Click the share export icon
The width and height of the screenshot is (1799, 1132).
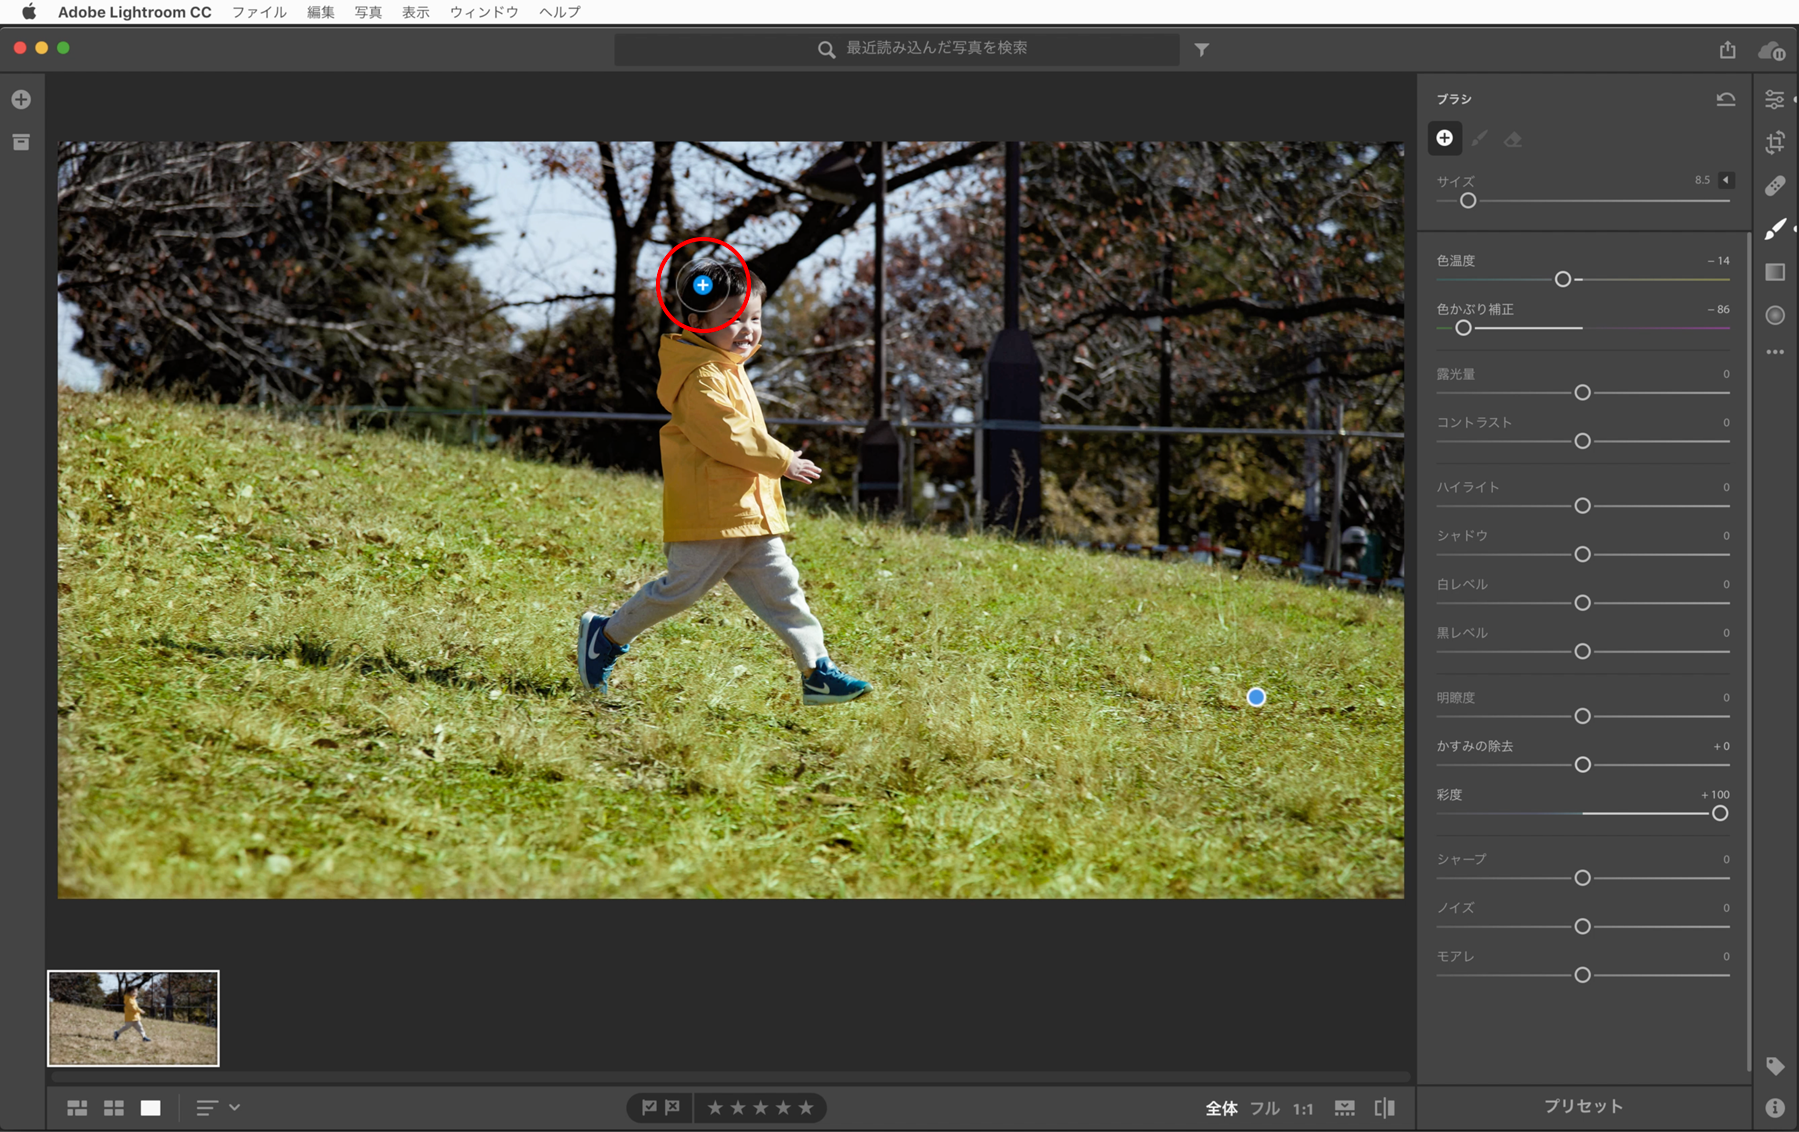coord(1727,49)
